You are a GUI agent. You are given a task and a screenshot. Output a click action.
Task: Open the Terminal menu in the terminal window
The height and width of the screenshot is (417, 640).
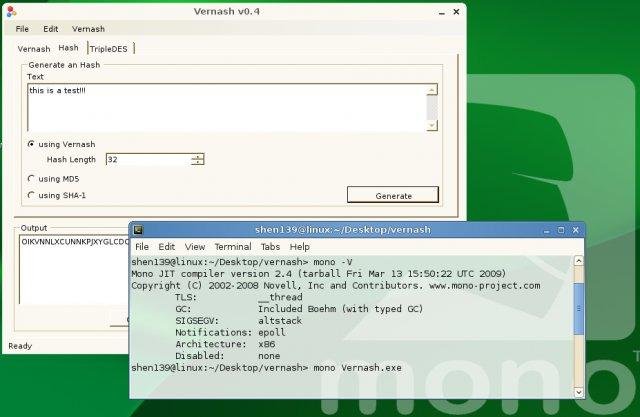(233, 247)
